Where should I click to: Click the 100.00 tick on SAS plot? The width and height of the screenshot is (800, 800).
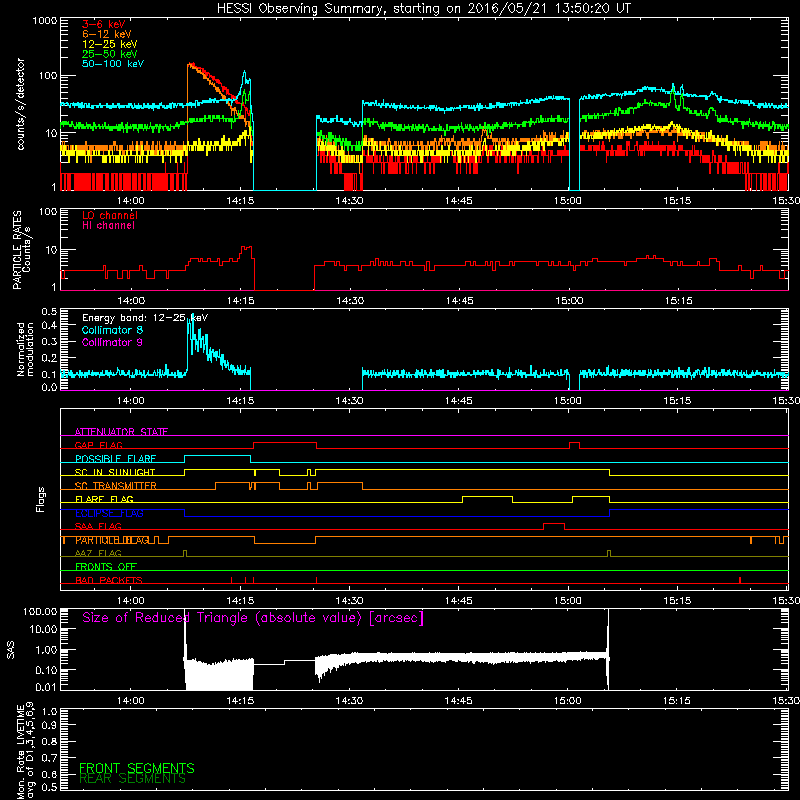40,611
